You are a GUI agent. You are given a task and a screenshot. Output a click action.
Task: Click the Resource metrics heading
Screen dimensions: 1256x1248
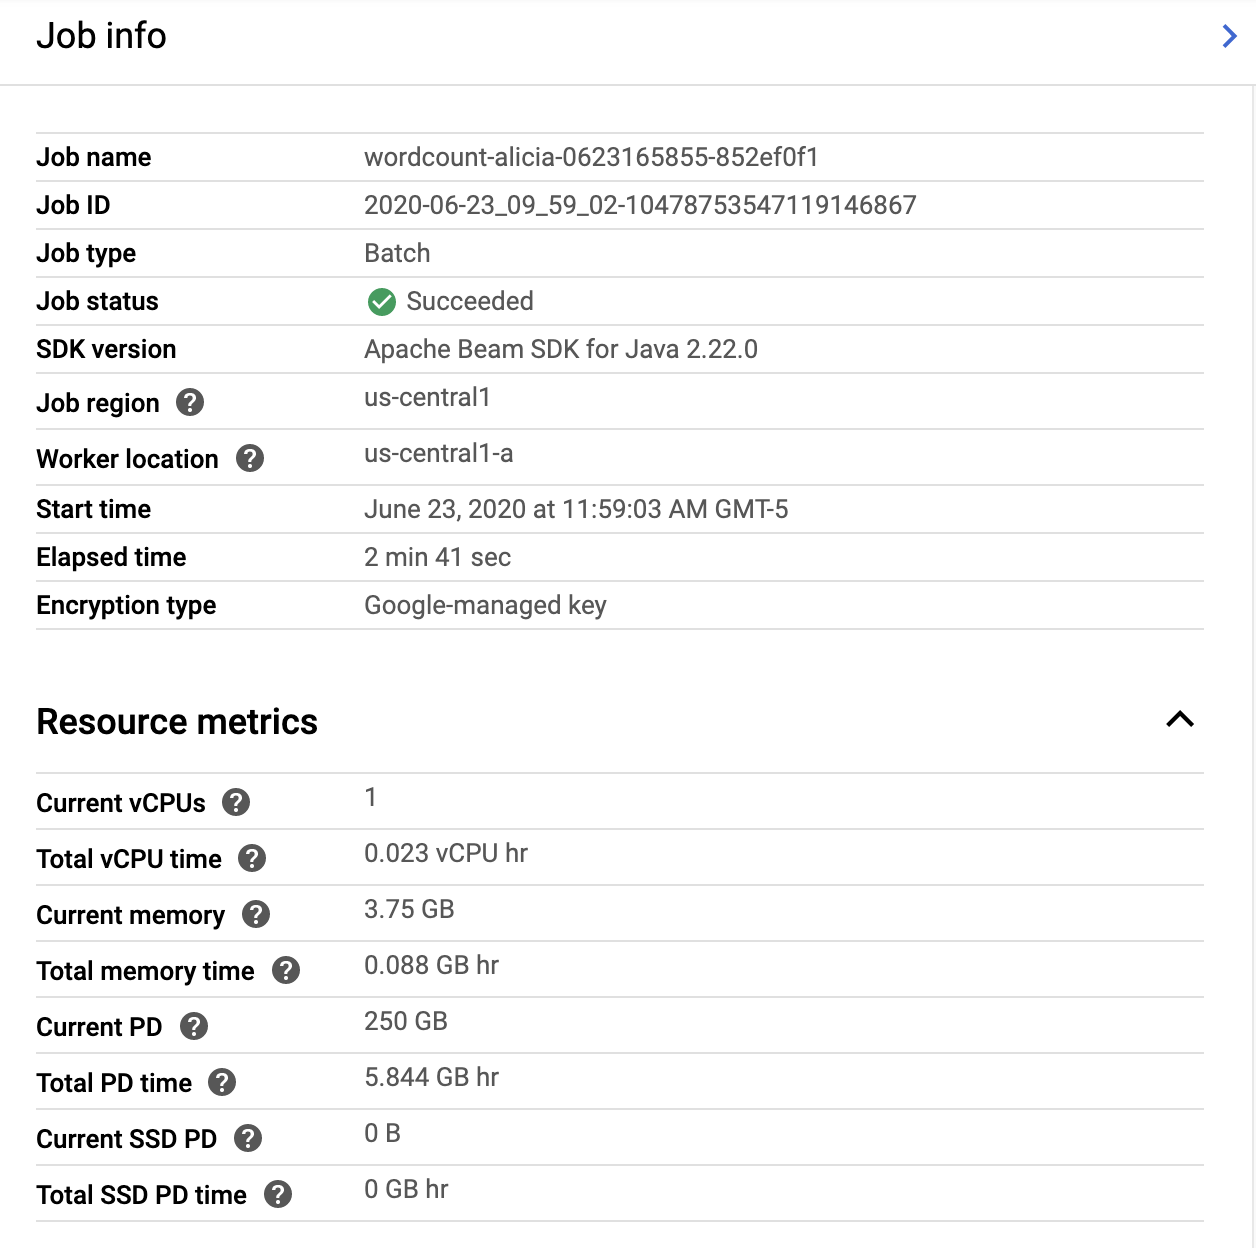pos(177,722)
